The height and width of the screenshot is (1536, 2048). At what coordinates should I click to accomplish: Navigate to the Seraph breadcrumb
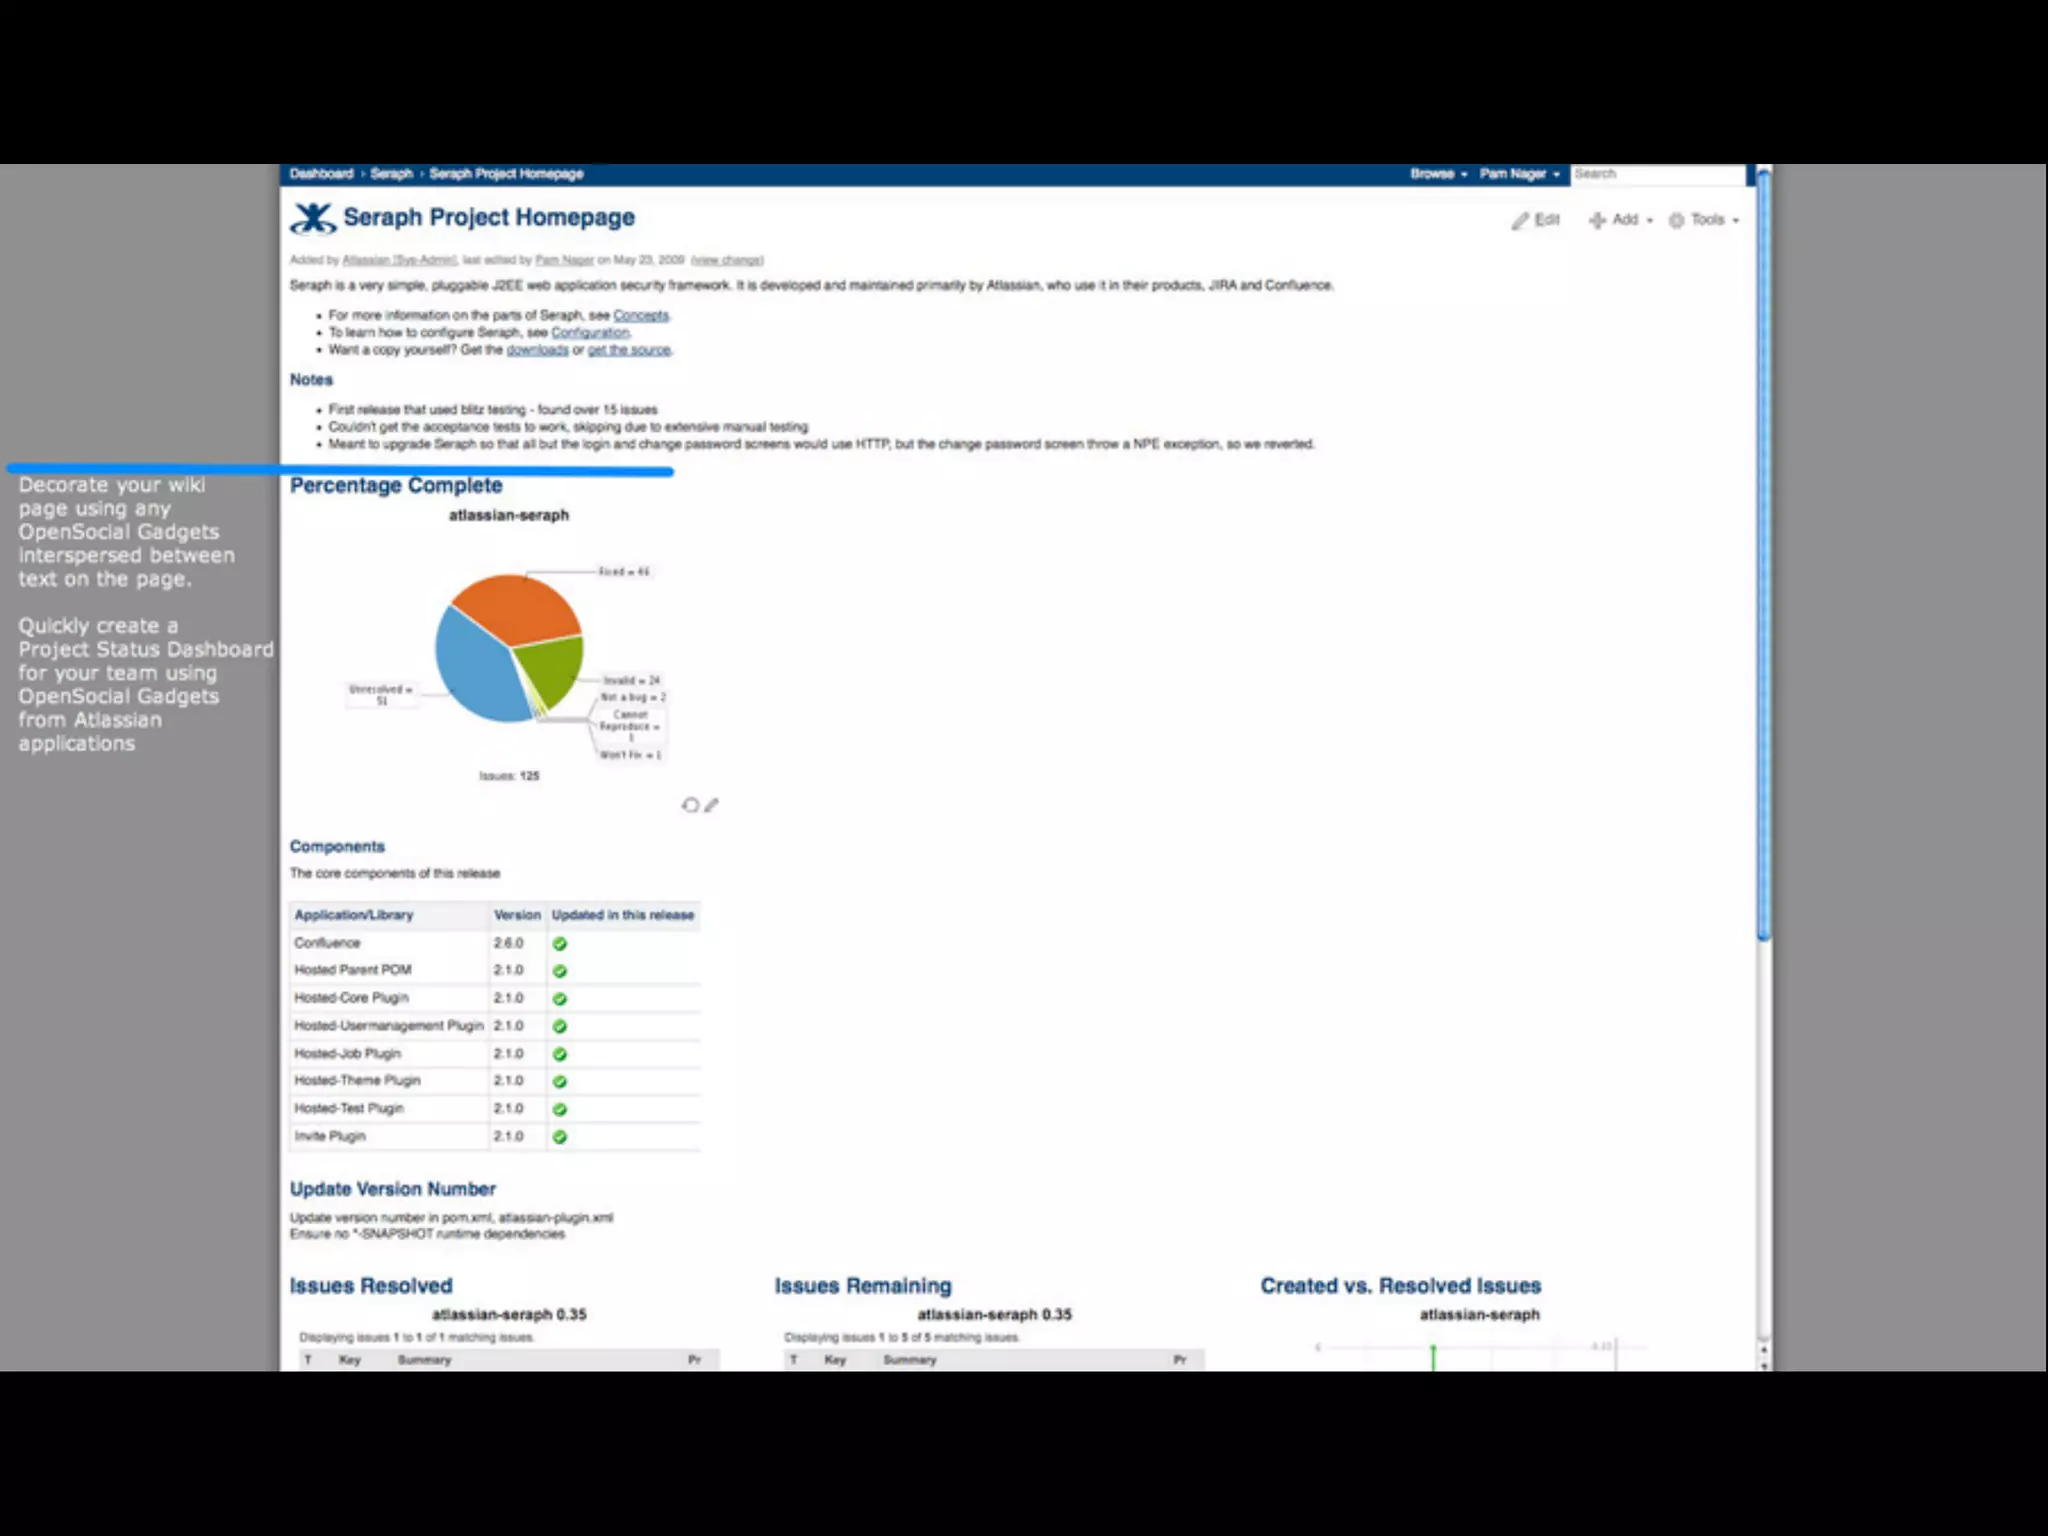pos(391,174)
